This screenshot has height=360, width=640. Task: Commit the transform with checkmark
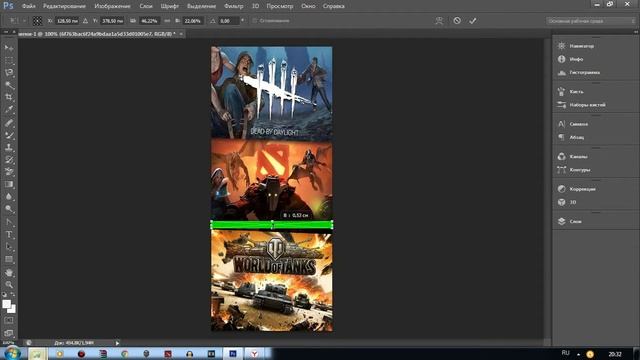tap(473, 20)
